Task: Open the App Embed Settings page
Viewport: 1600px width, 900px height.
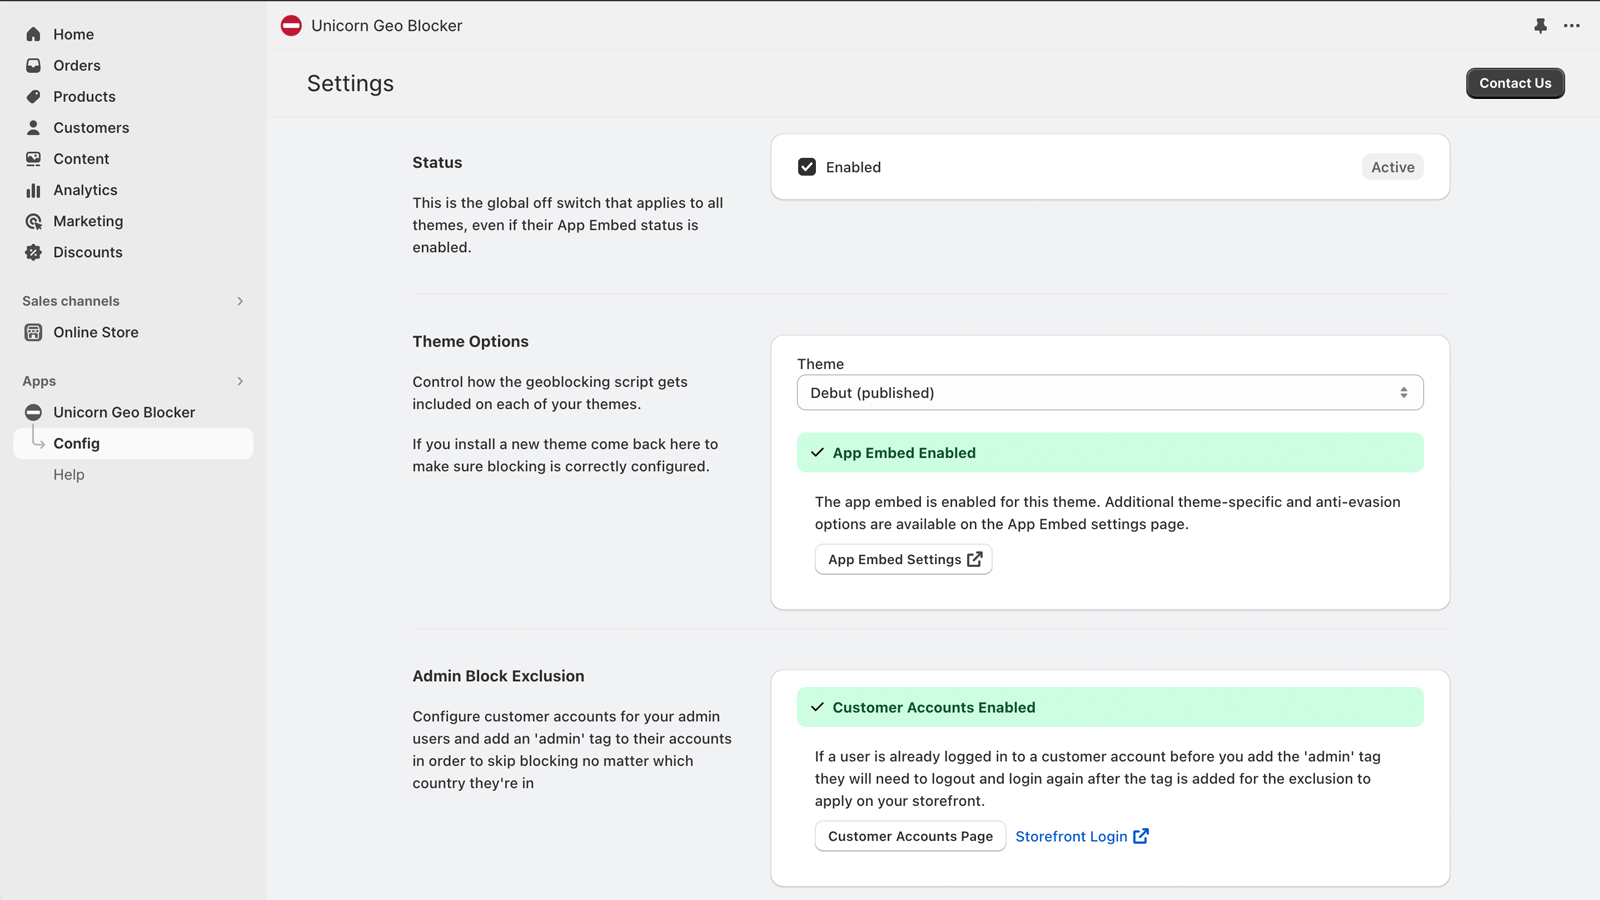Action: click(x=903, y=559)
